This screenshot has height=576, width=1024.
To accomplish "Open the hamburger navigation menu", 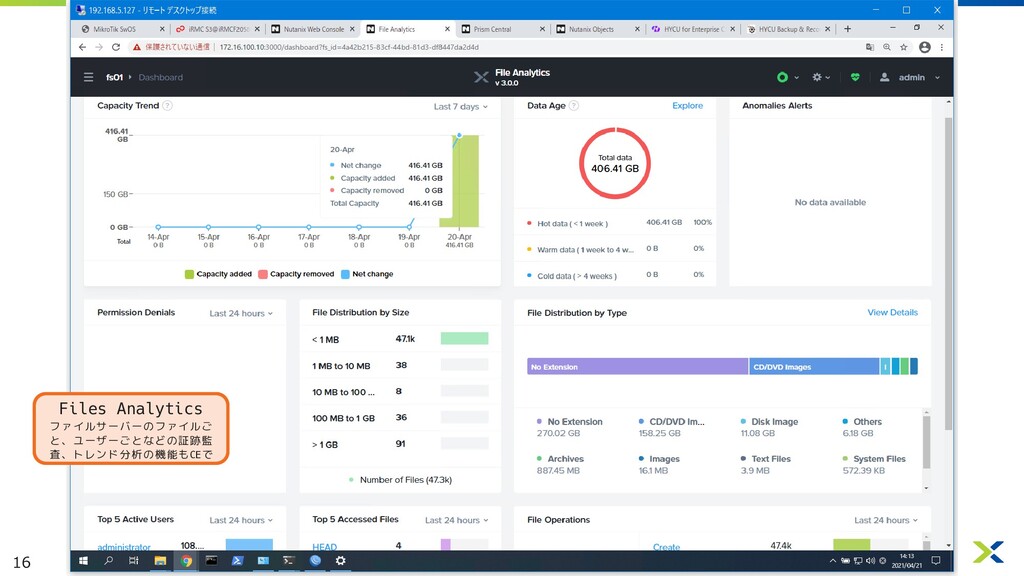I will click(x=88, y=77).
